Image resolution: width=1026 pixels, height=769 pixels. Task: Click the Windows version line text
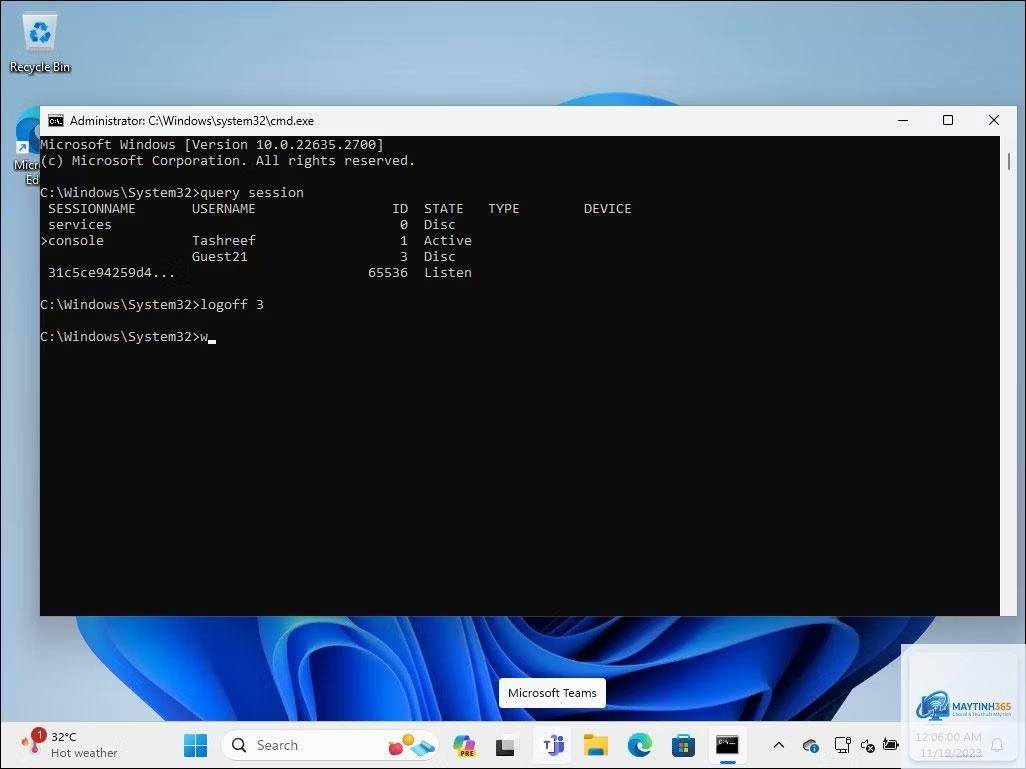click(212, 145)
